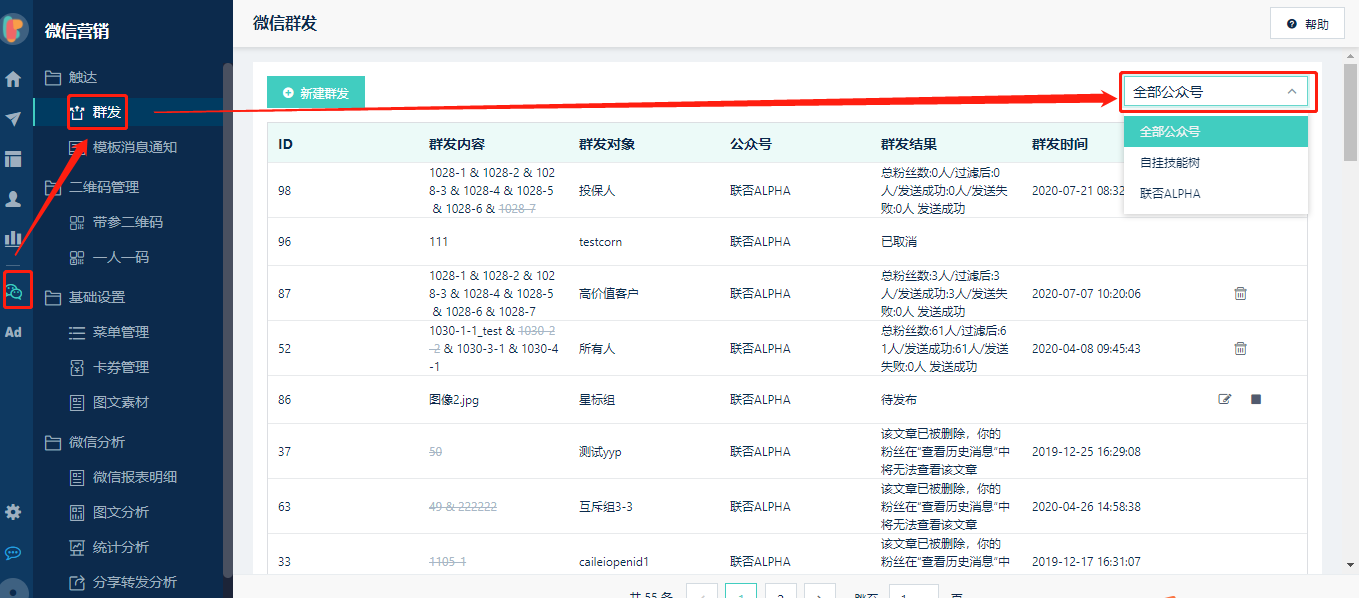The height and width of the screenshot is (598, 1359).
Task: Click the timestamp 2020-04-26 14:58:38
Action: [x=1086, y=507]
